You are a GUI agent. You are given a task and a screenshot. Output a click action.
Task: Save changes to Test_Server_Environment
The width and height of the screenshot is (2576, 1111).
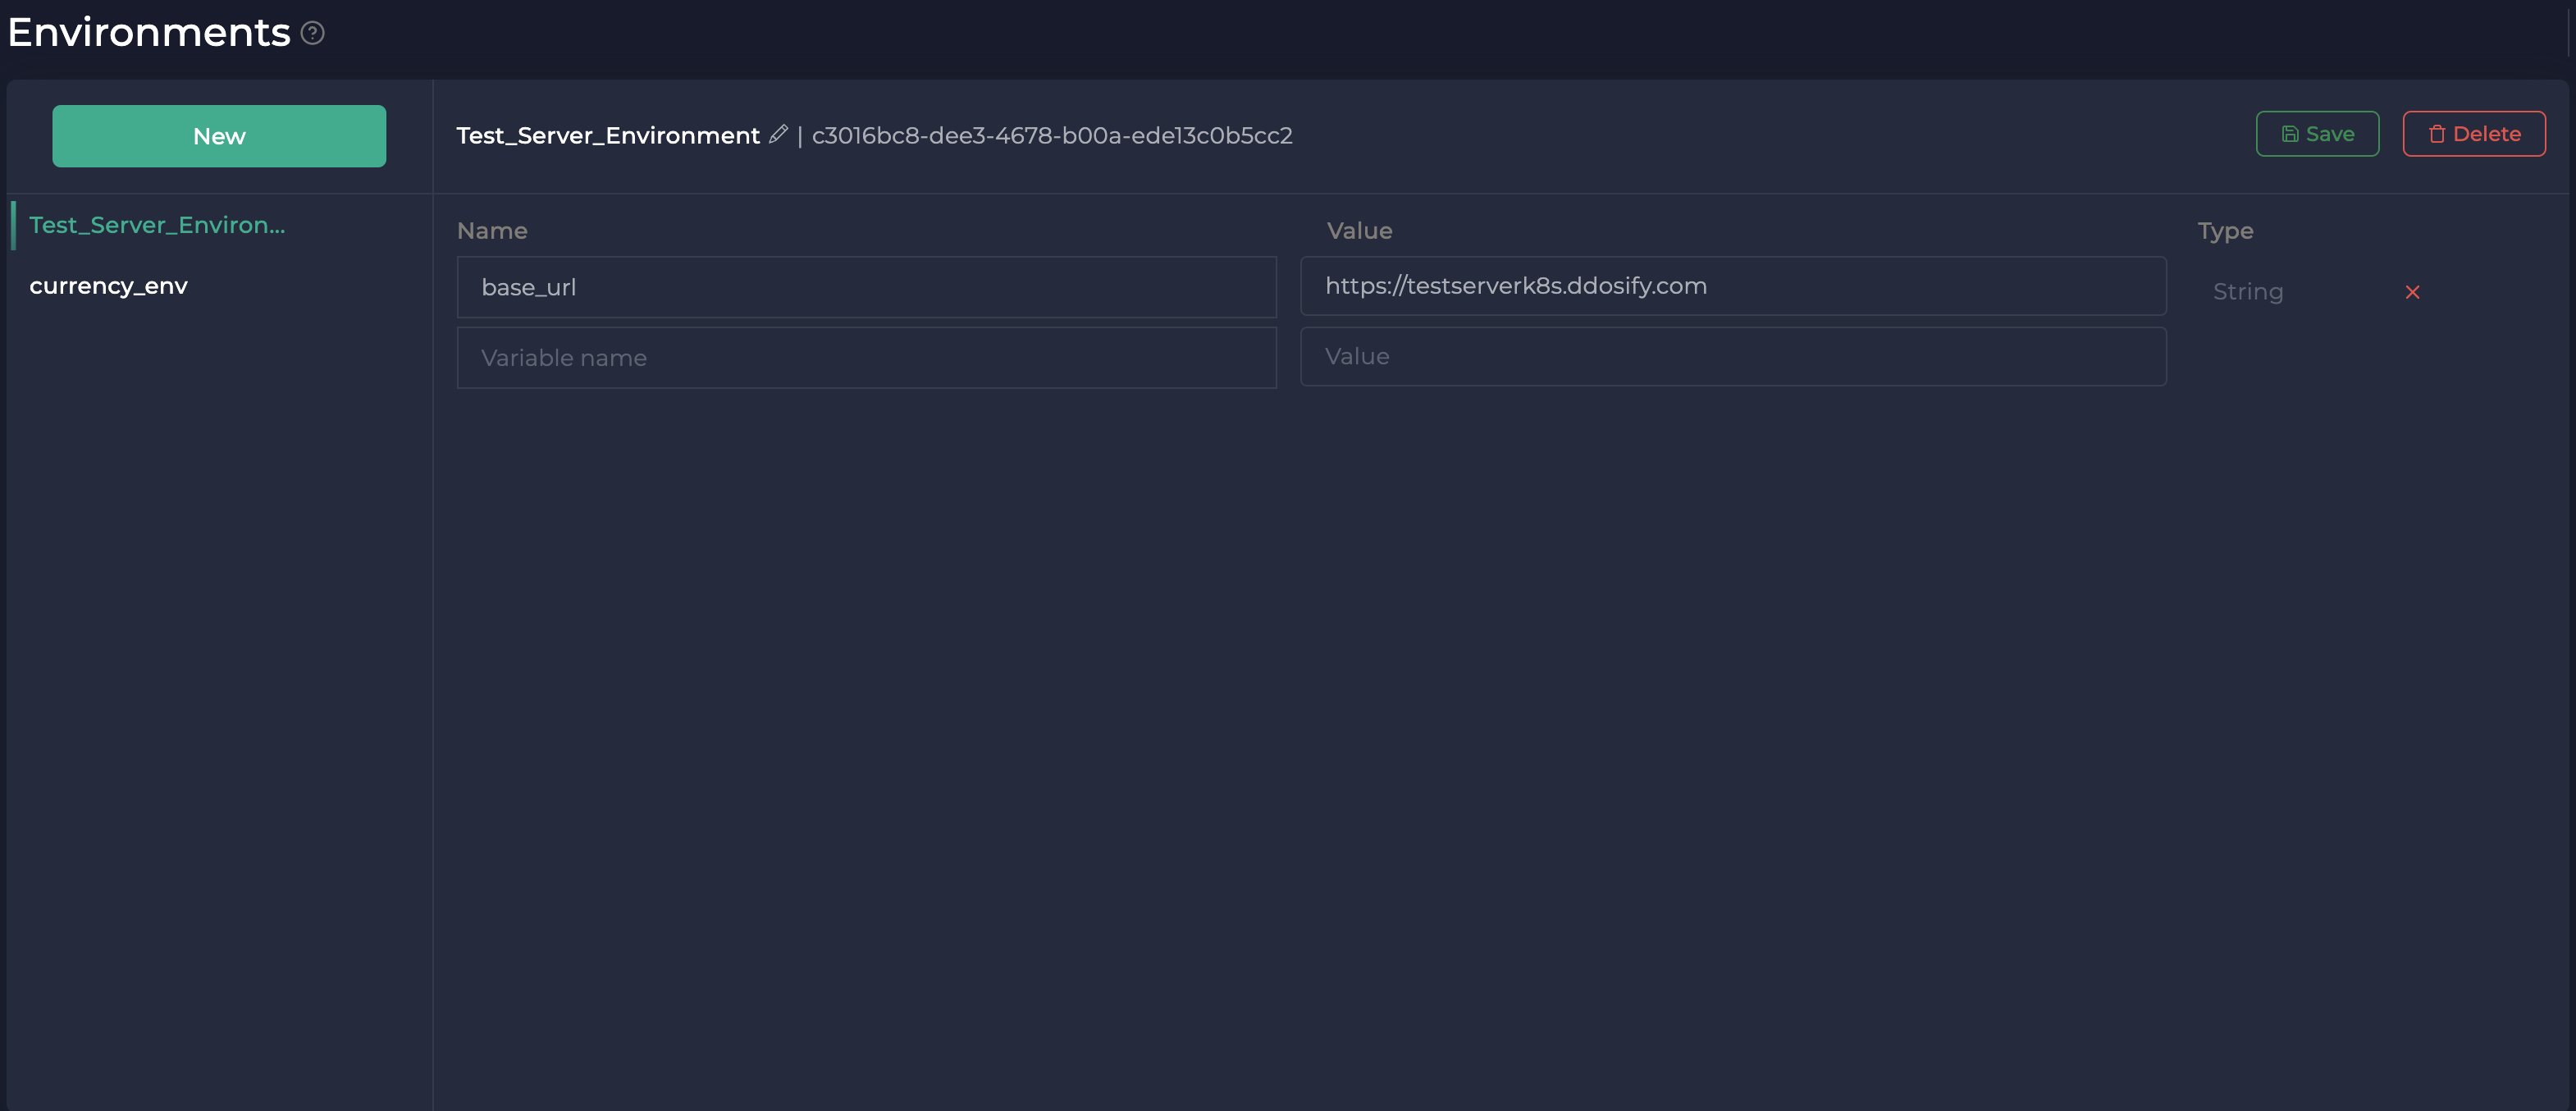tap(2317, 133)
